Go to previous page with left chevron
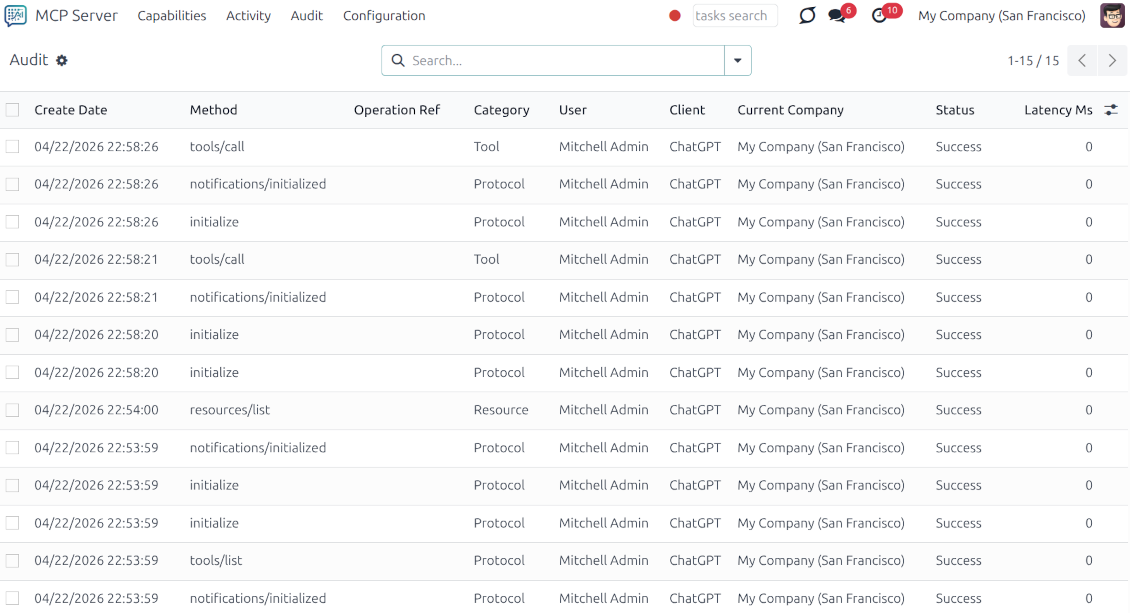This screenshot has height=613, width=1130. pyautogui.click(x=1082, y=60)
